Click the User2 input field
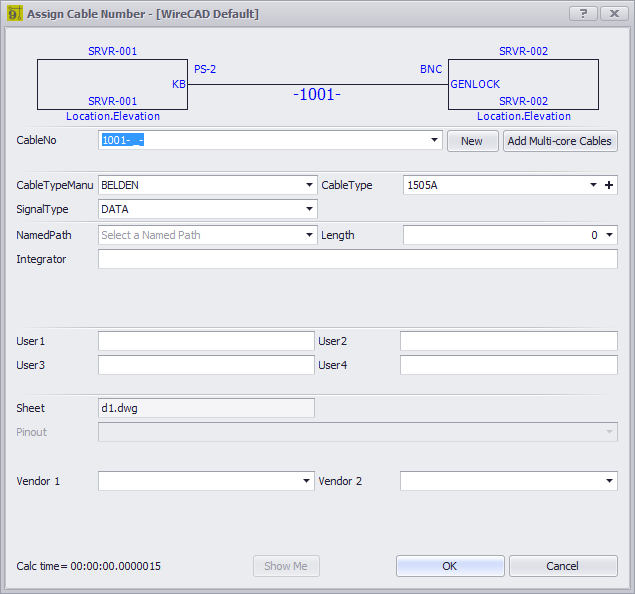The height and width of the screenshot is (594, 635). (509, 341)
